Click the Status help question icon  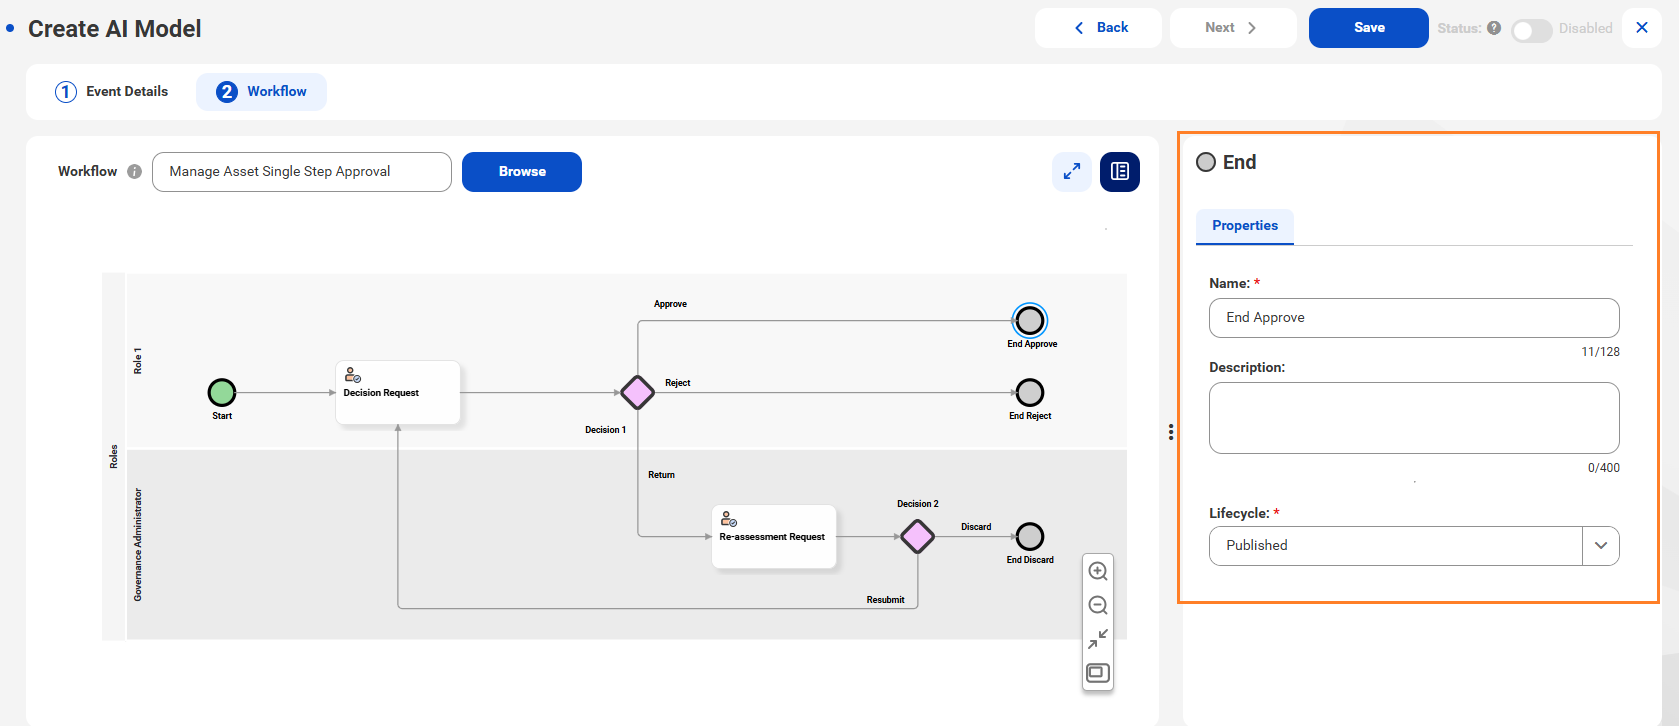pos(1494,28)
